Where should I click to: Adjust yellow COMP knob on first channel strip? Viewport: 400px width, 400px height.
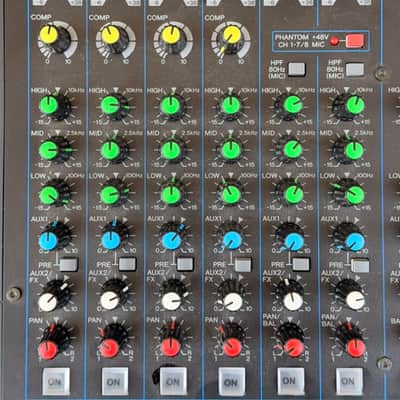49,34
